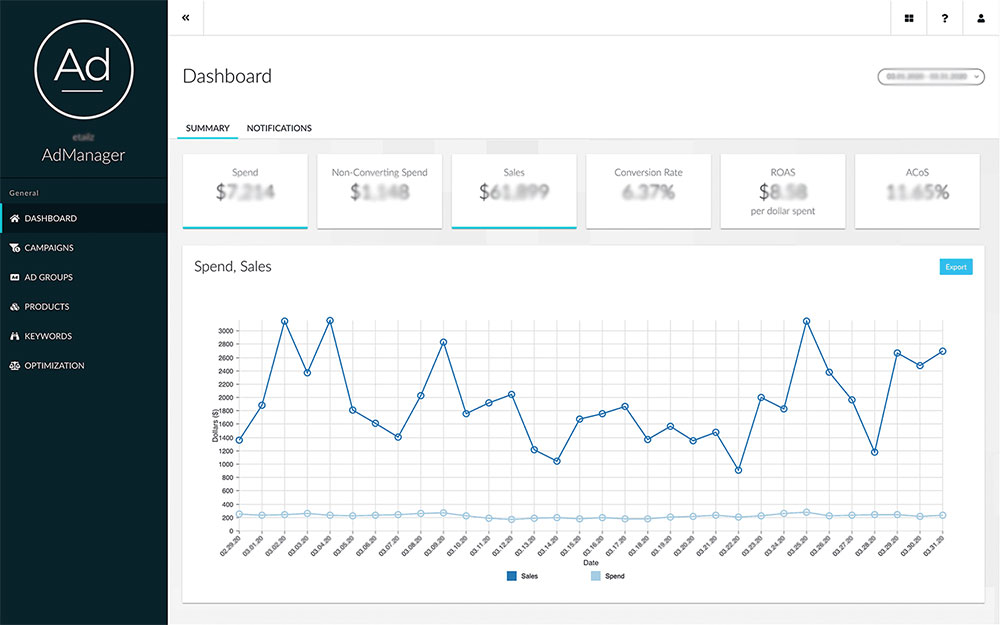The image size is (1000, 625).
Task: Click the Ad Groups icon in sidebar
Action: [15, 277]
